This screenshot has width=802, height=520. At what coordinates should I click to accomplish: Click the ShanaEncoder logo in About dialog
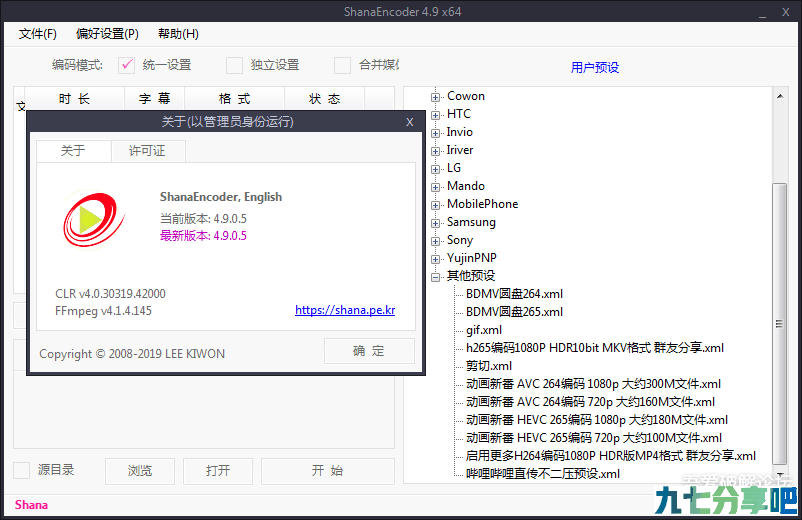click(x=94, y=219)
